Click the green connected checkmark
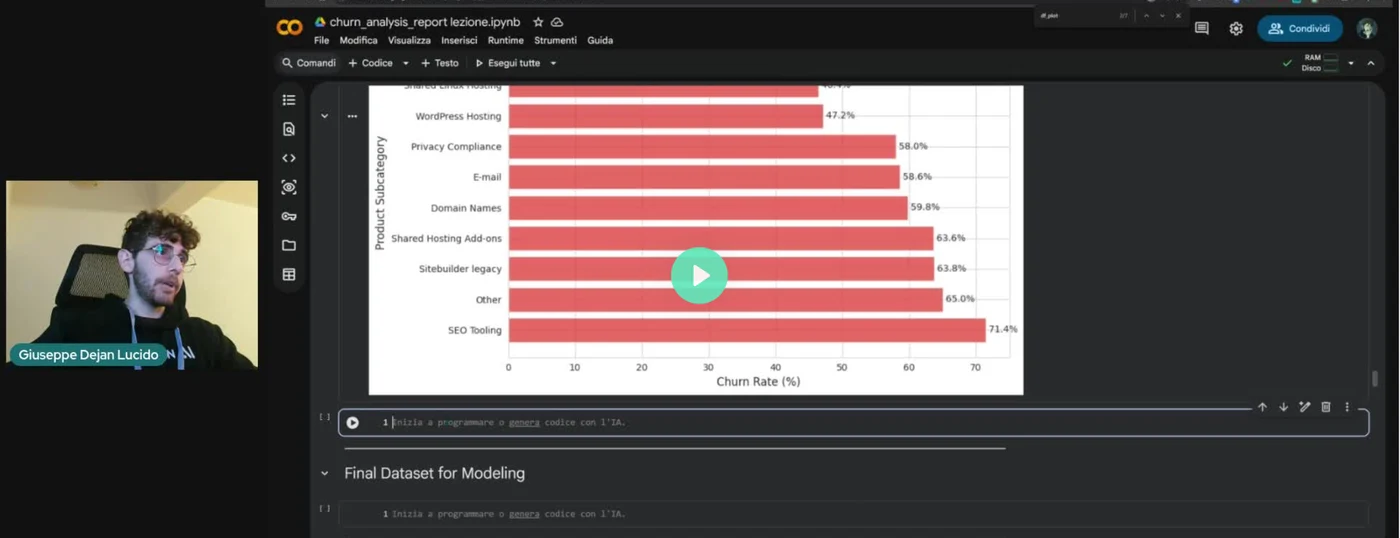 (x=1287, y=63)
